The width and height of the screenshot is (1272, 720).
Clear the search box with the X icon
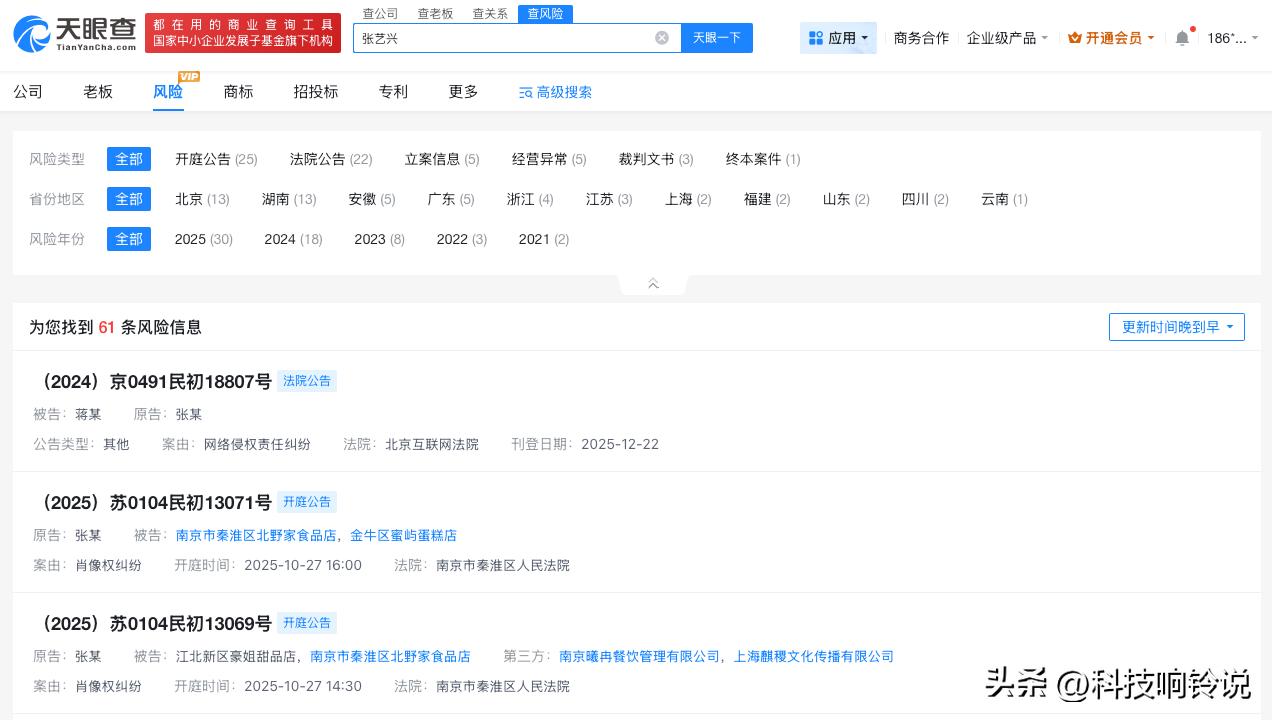click(662, 38)
